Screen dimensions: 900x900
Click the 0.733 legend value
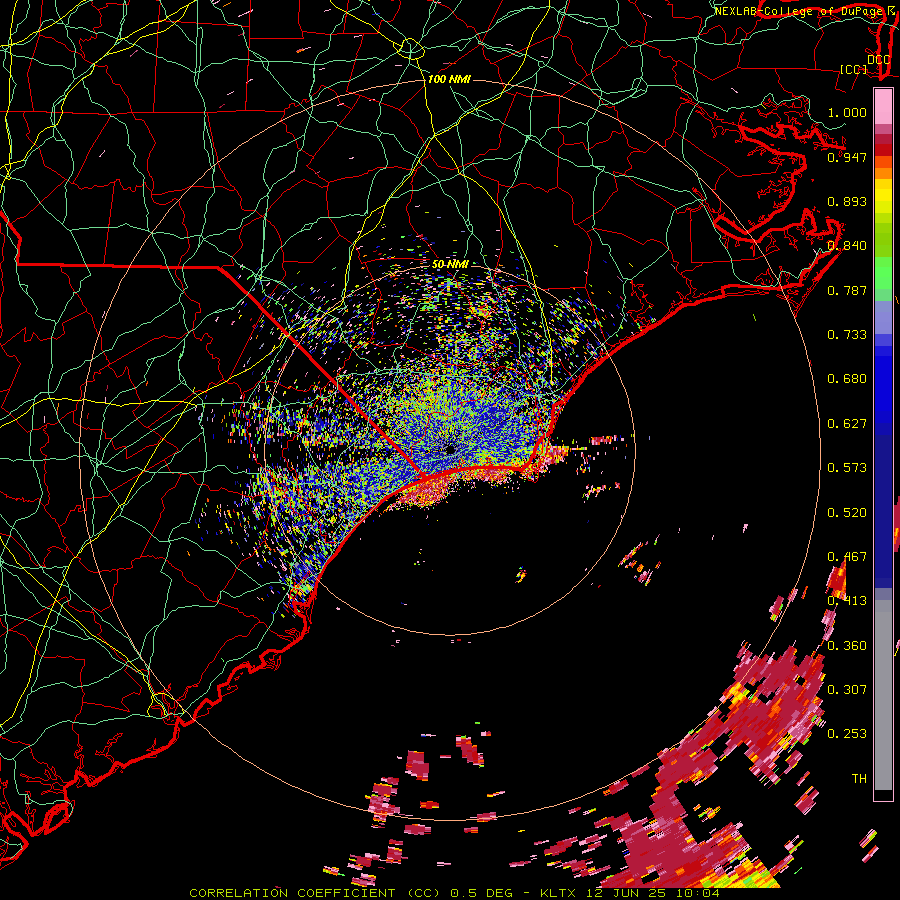(x=847, y=334)
